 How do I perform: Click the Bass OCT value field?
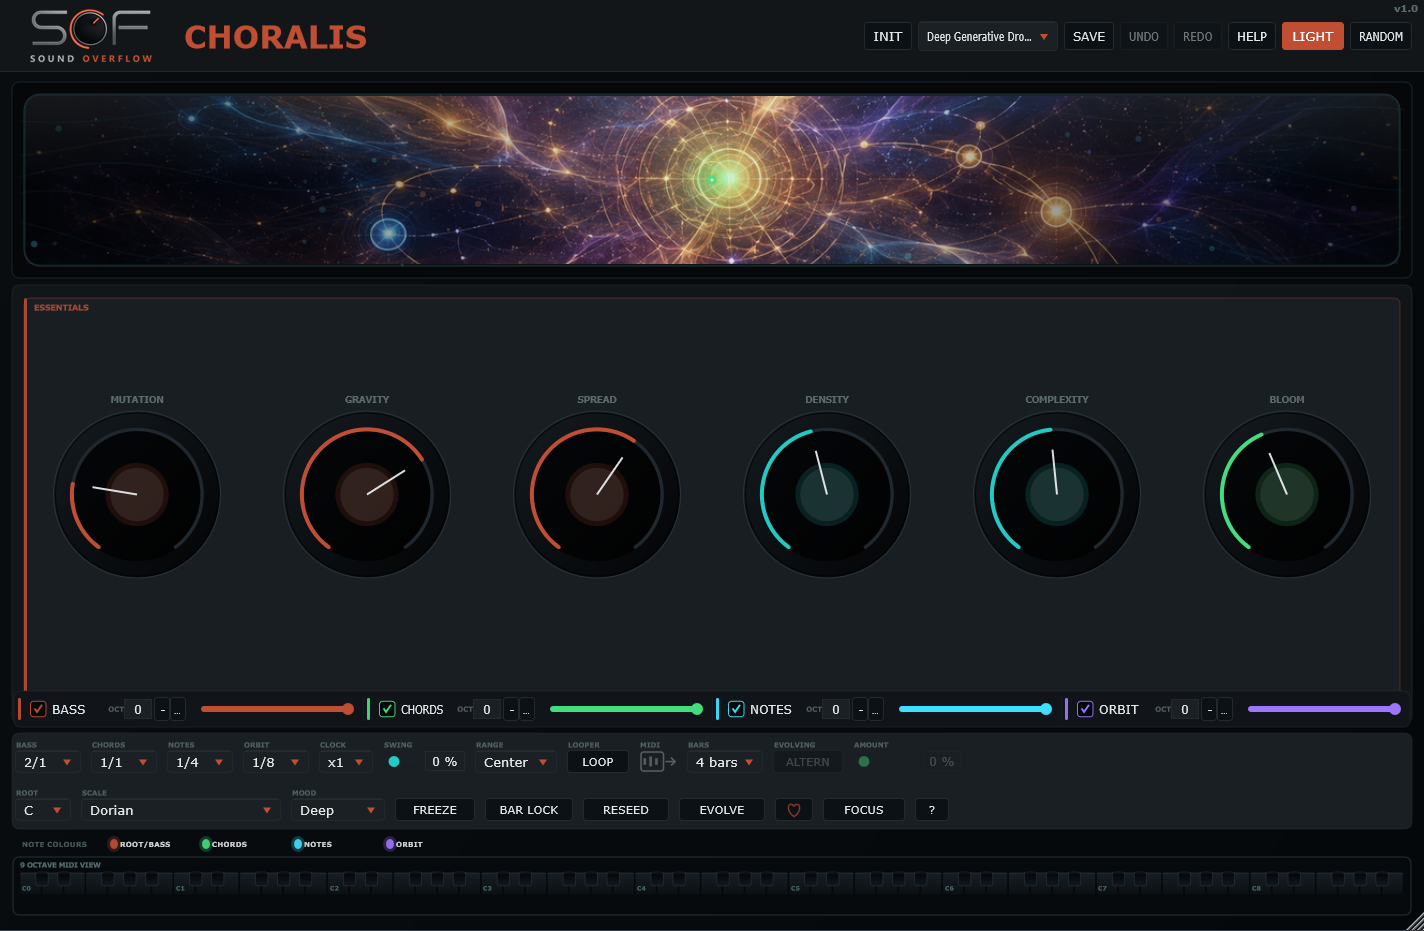[138, 710]
